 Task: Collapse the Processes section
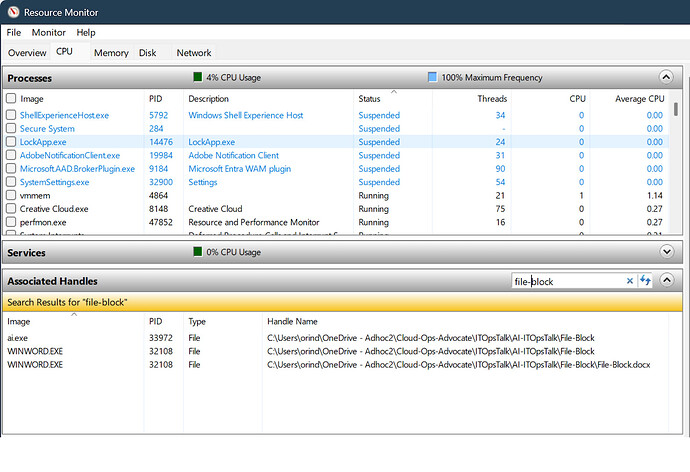click(x=666, y=77)
